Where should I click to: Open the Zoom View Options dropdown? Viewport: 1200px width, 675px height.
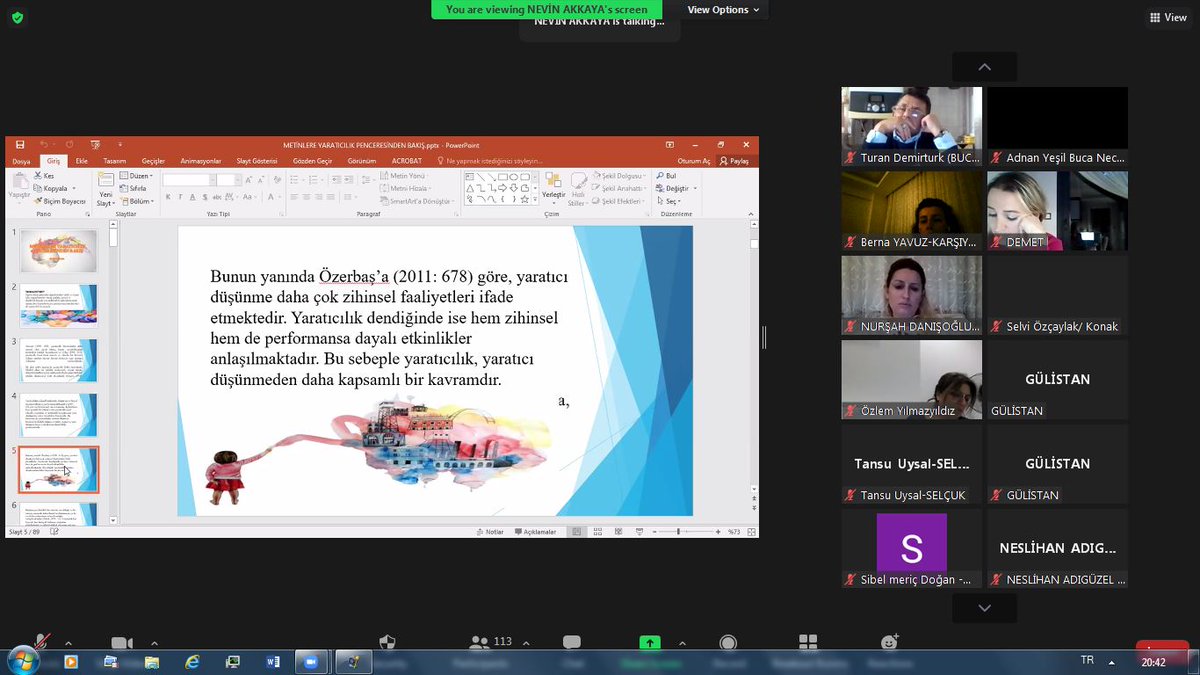pyautogui.click(x=723, y=10)
